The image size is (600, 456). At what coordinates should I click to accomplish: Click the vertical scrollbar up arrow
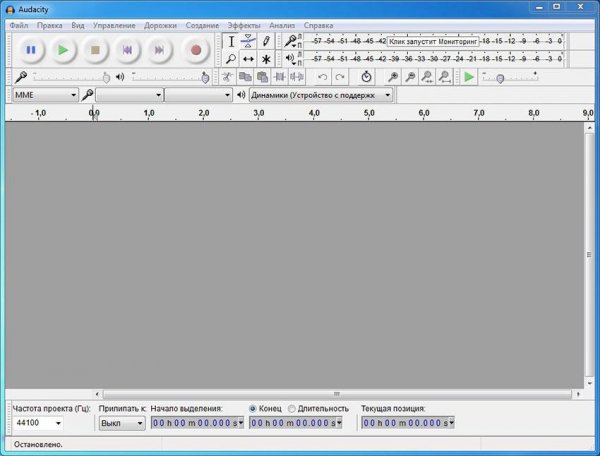pos(589,127)
